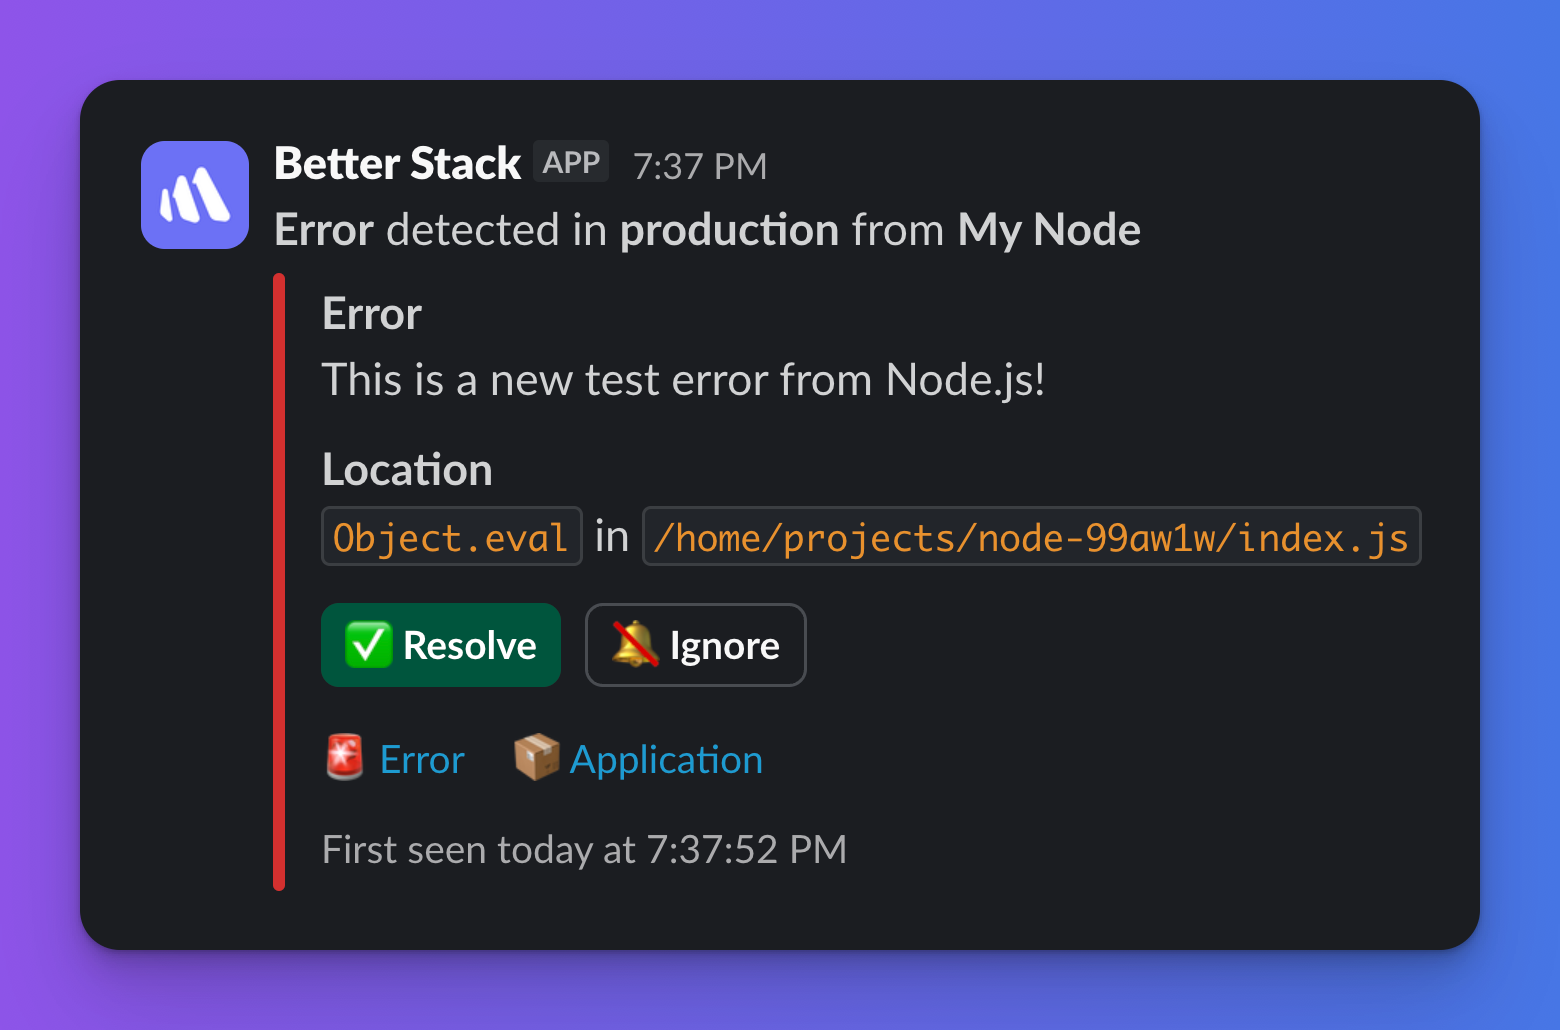Click the index.js file path code block
The width and height of the screenshot is (1560, 1030).
click(x=1032, y=536)
